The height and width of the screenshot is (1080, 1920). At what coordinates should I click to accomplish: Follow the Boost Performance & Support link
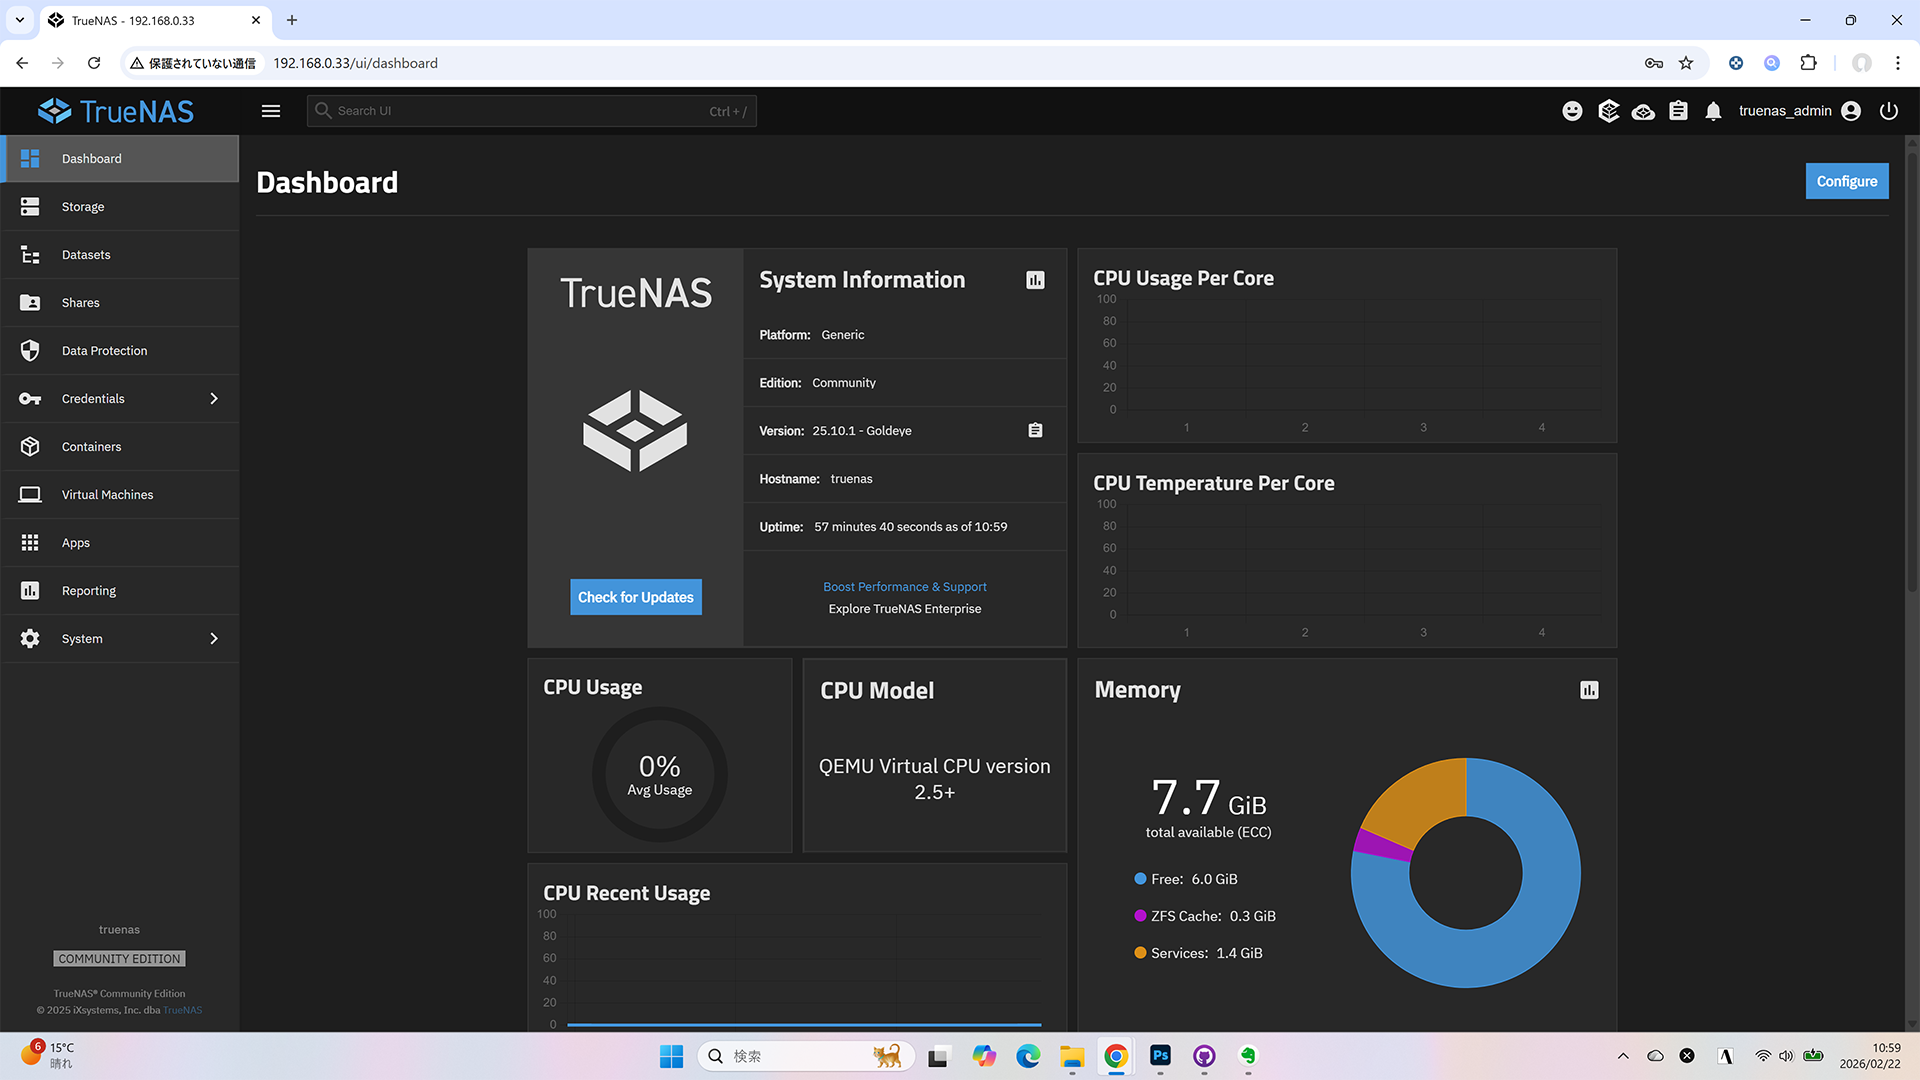pyautogui.click(x=904, y=587)
